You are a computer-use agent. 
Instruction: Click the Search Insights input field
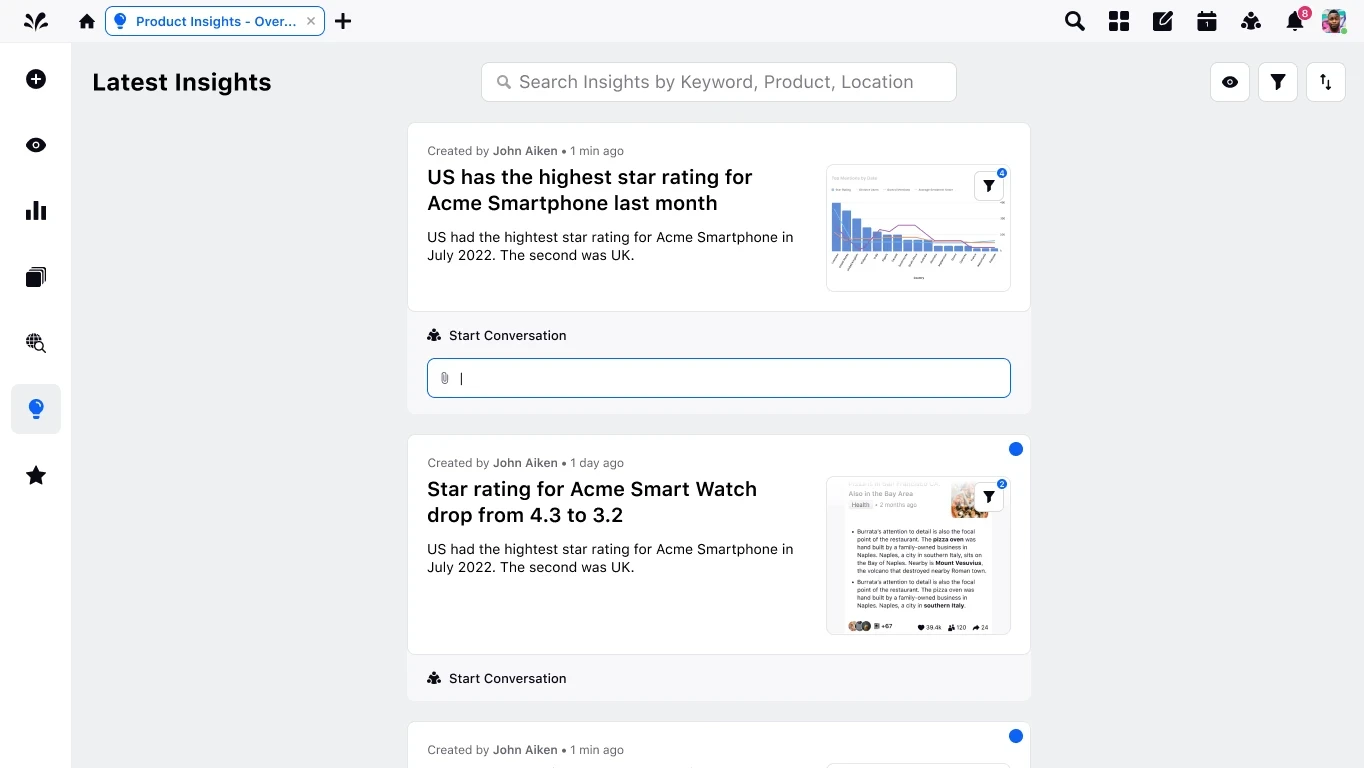click(x=719, y=82)
